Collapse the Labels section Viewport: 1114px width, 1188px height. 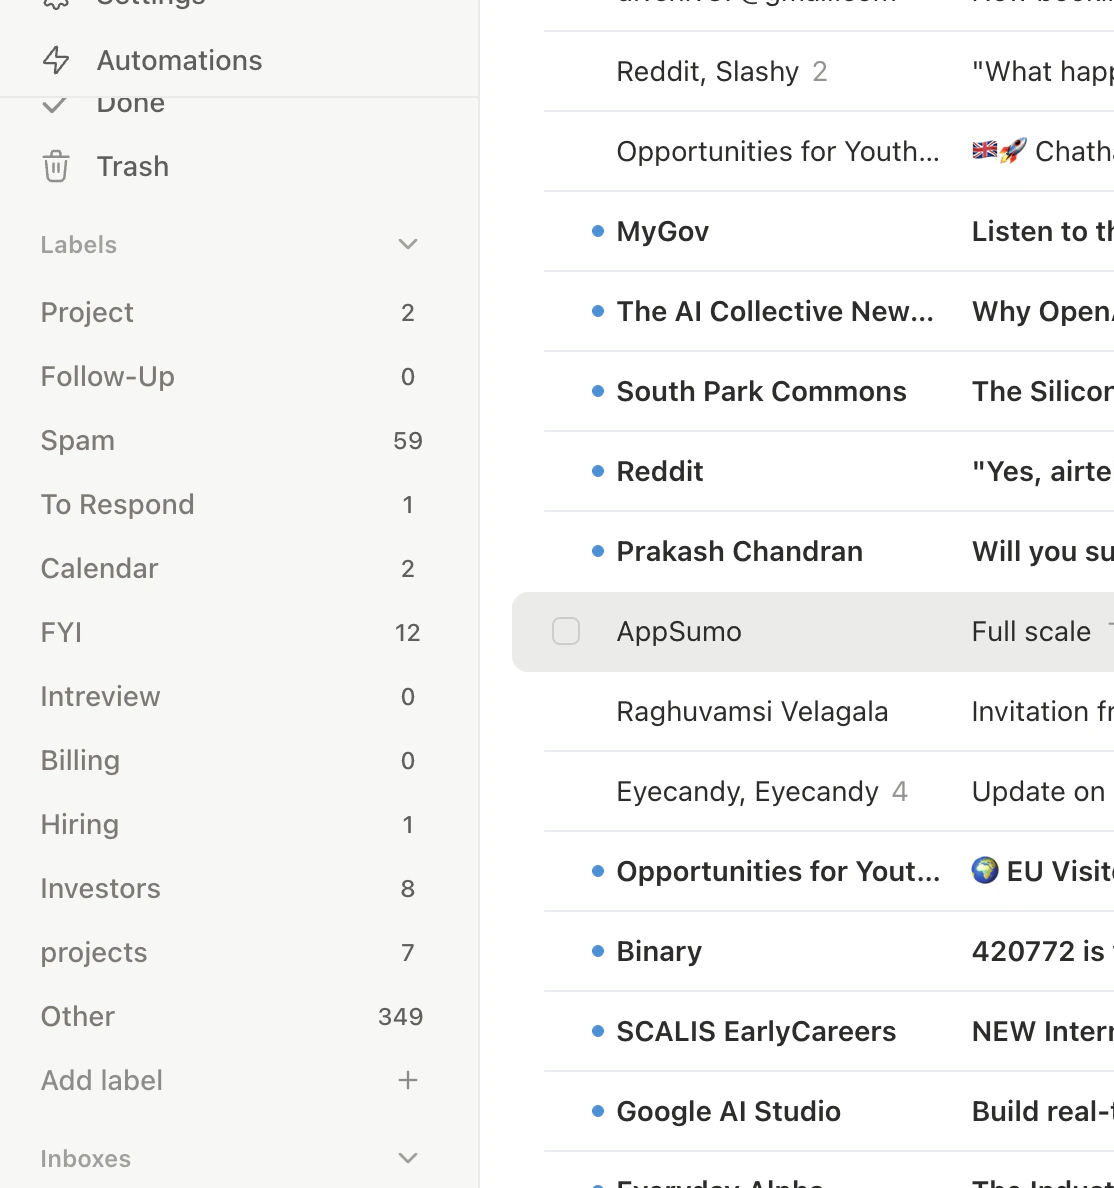coord(407,244)
